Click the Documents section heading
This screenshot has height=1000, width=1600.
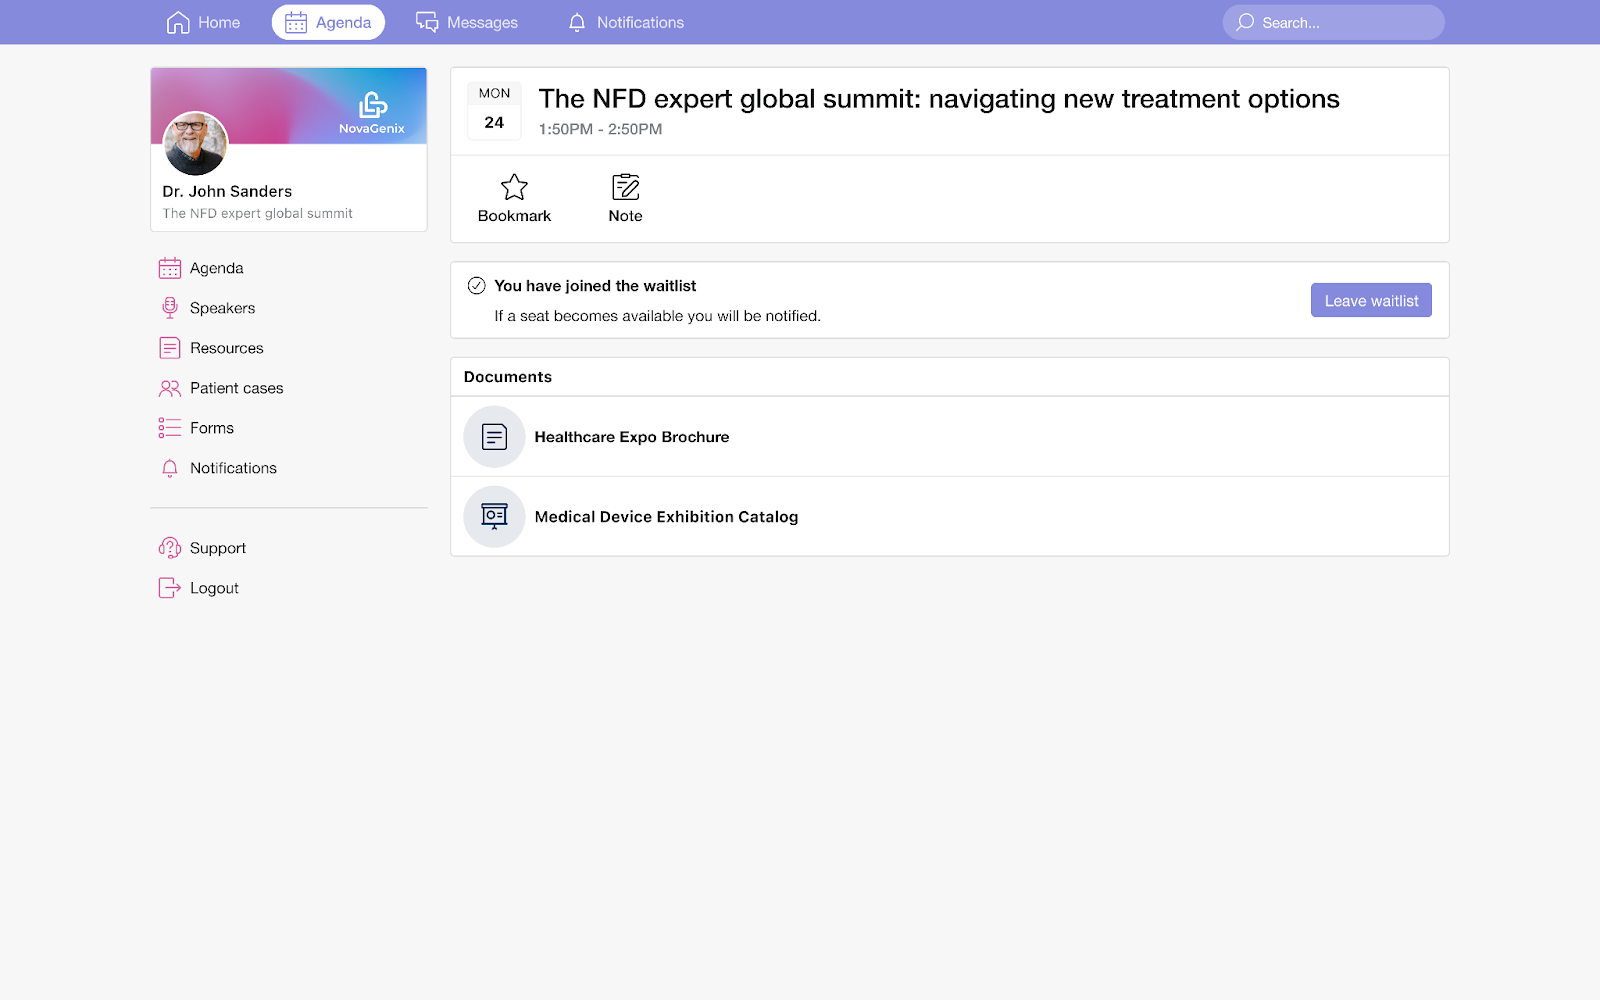508,377
